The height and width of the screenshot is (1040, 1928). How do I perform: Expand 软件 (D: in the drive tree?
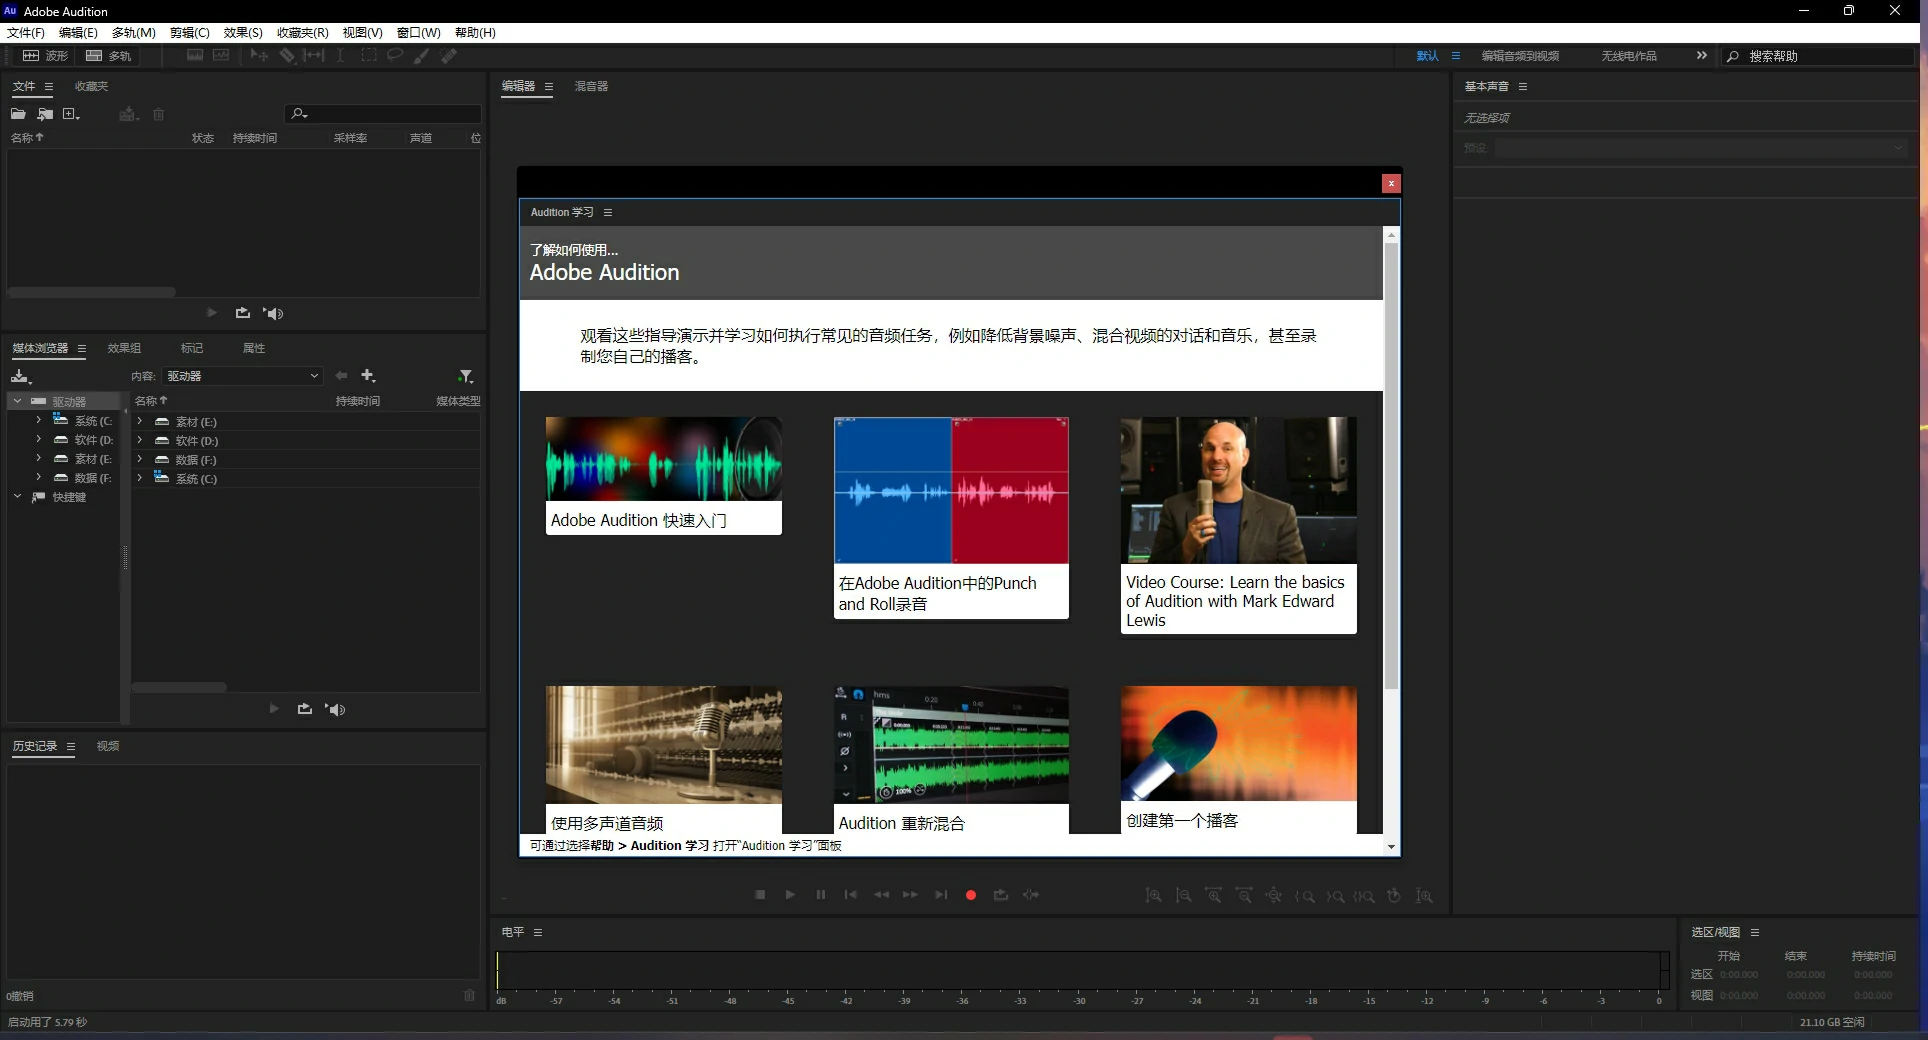coord(38,439)
